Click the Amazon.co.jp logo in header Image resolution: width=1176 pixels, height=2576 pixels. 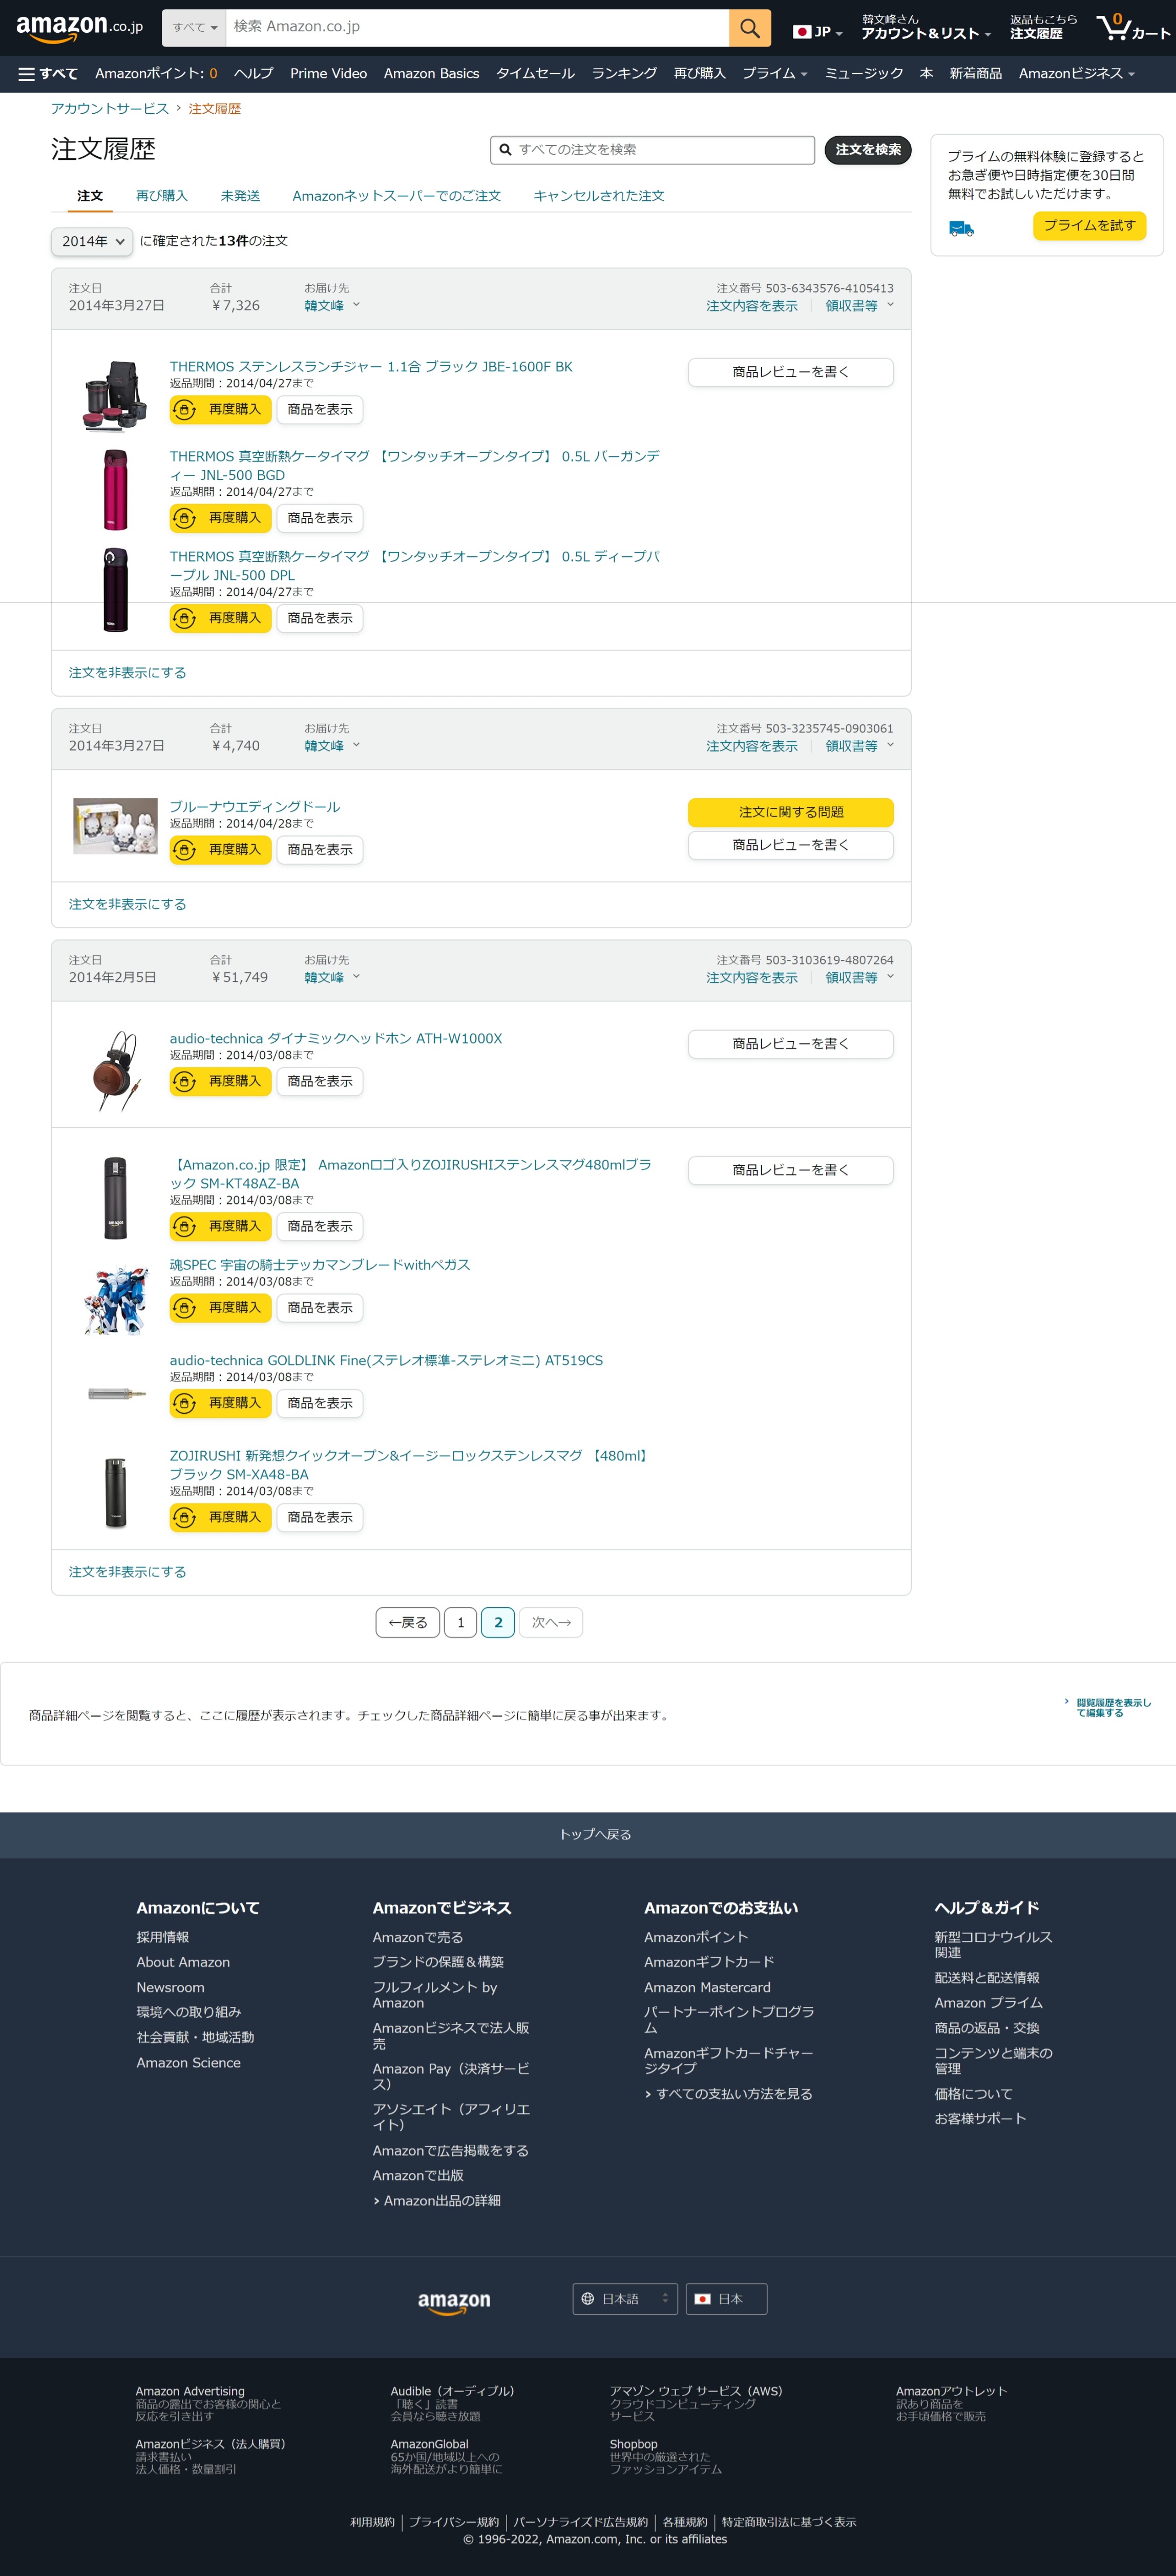click(79, 28)
